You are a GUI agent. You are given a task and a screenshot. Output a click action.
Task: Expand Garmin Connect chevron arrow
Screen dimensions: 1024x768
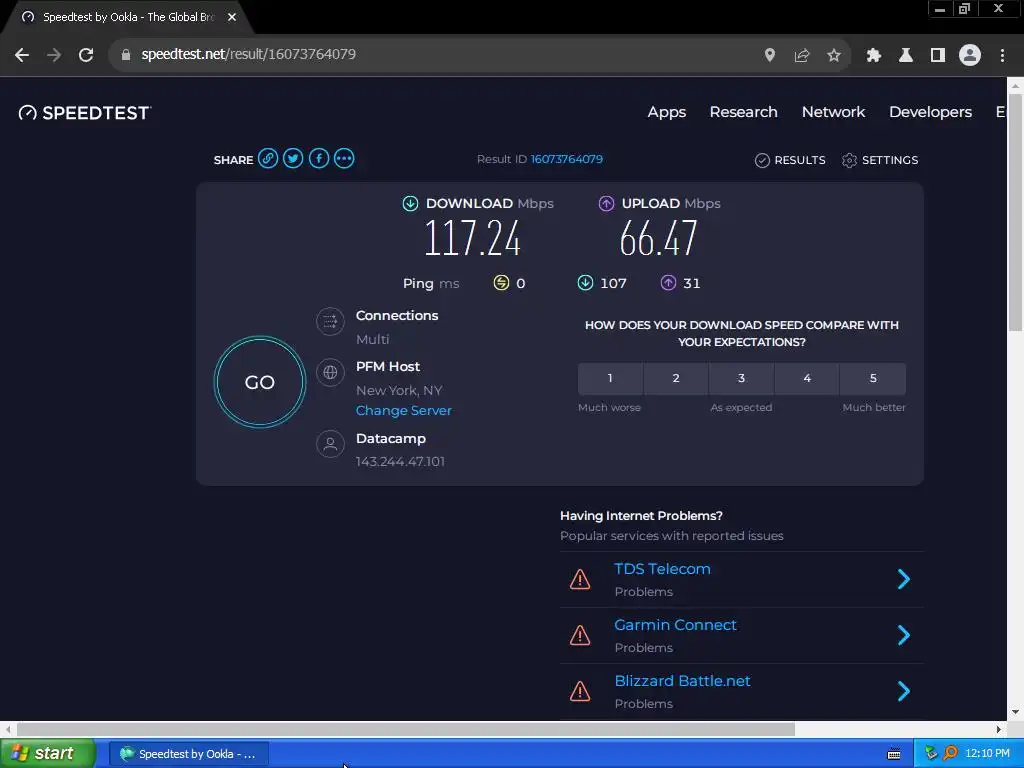pos(904,635)
